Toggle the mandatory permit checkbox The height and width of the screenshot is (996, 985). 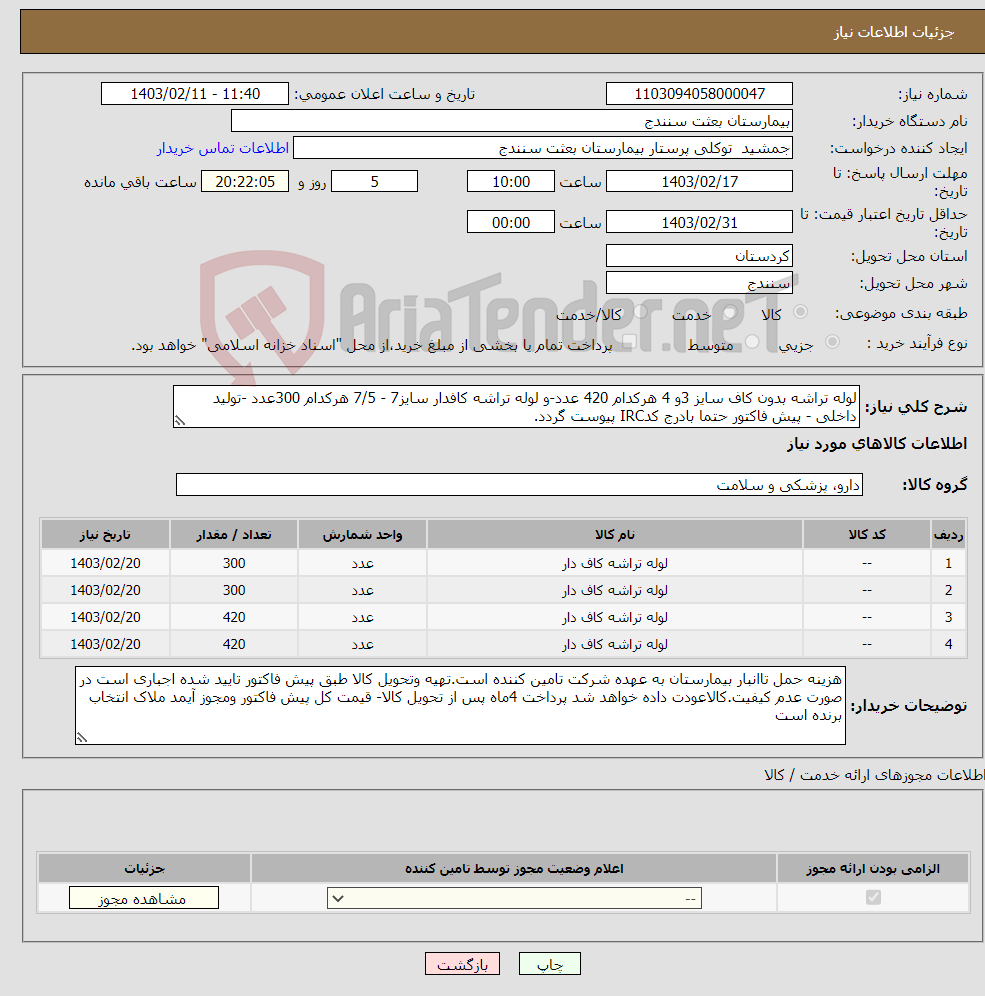point(873,898)
